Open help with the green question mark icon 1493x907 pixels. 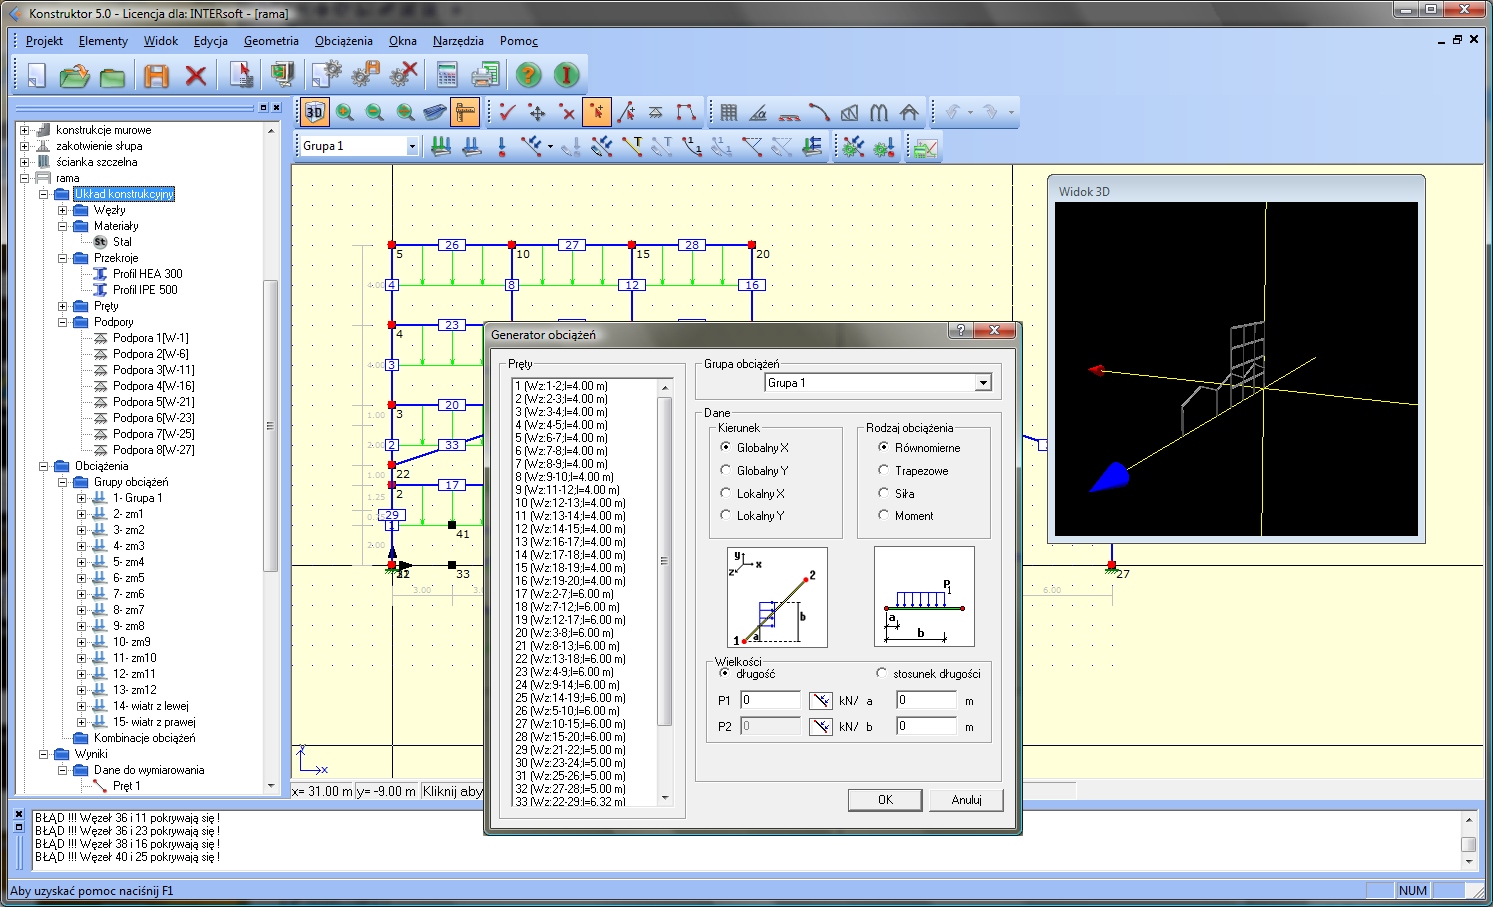pyautogui.click(x=529, y=75)
